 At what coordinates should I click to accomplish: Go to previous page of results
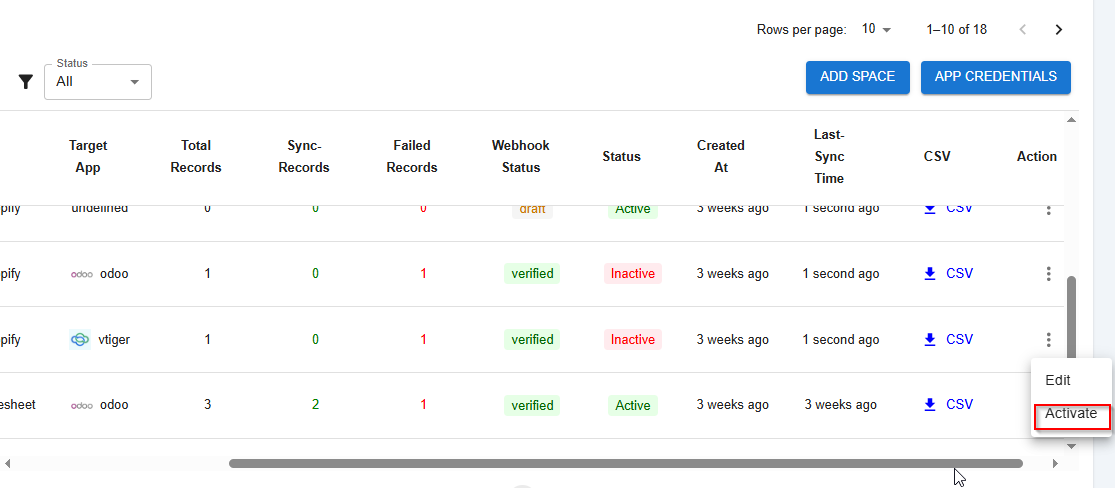click(x=1022, y=29)
